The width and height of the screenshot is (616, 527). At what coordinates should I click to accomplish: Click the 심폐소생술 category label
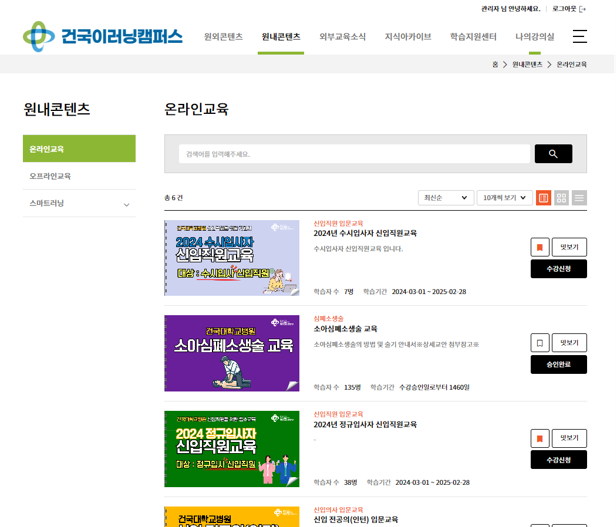[328, 318]
